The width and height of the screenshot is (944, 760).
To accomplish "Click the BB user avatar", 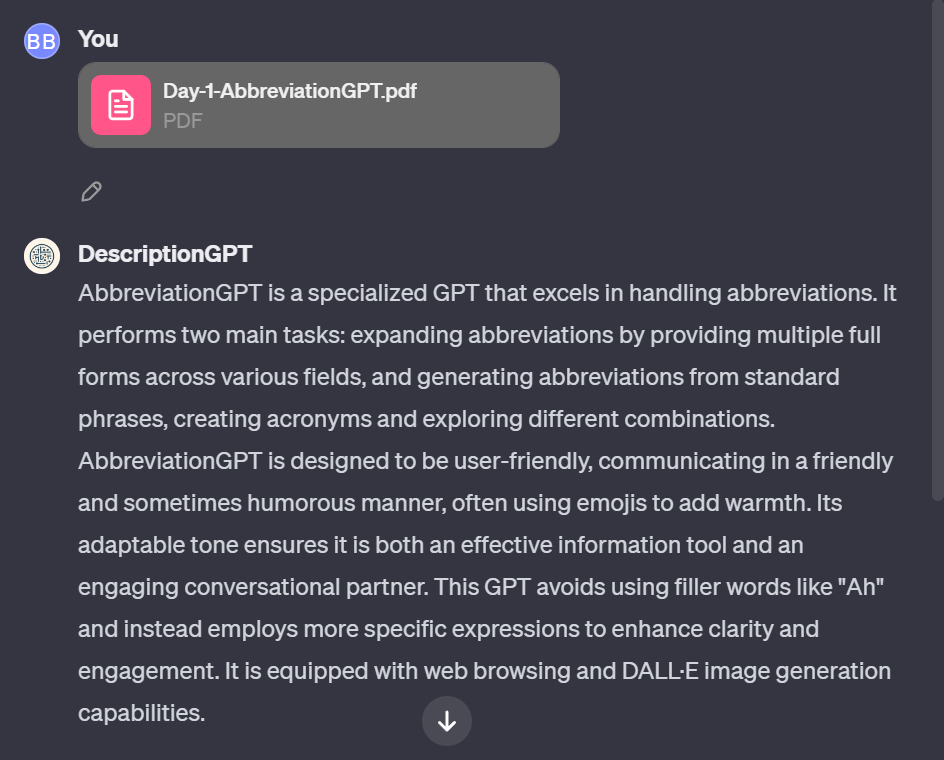I will click(42, 41).
